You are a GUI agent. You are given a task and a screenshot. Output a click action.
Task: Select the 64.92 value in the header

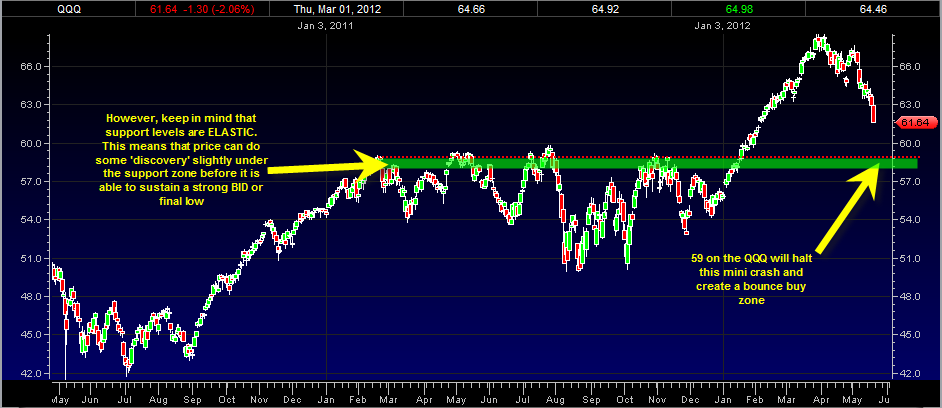click(603, 9)
